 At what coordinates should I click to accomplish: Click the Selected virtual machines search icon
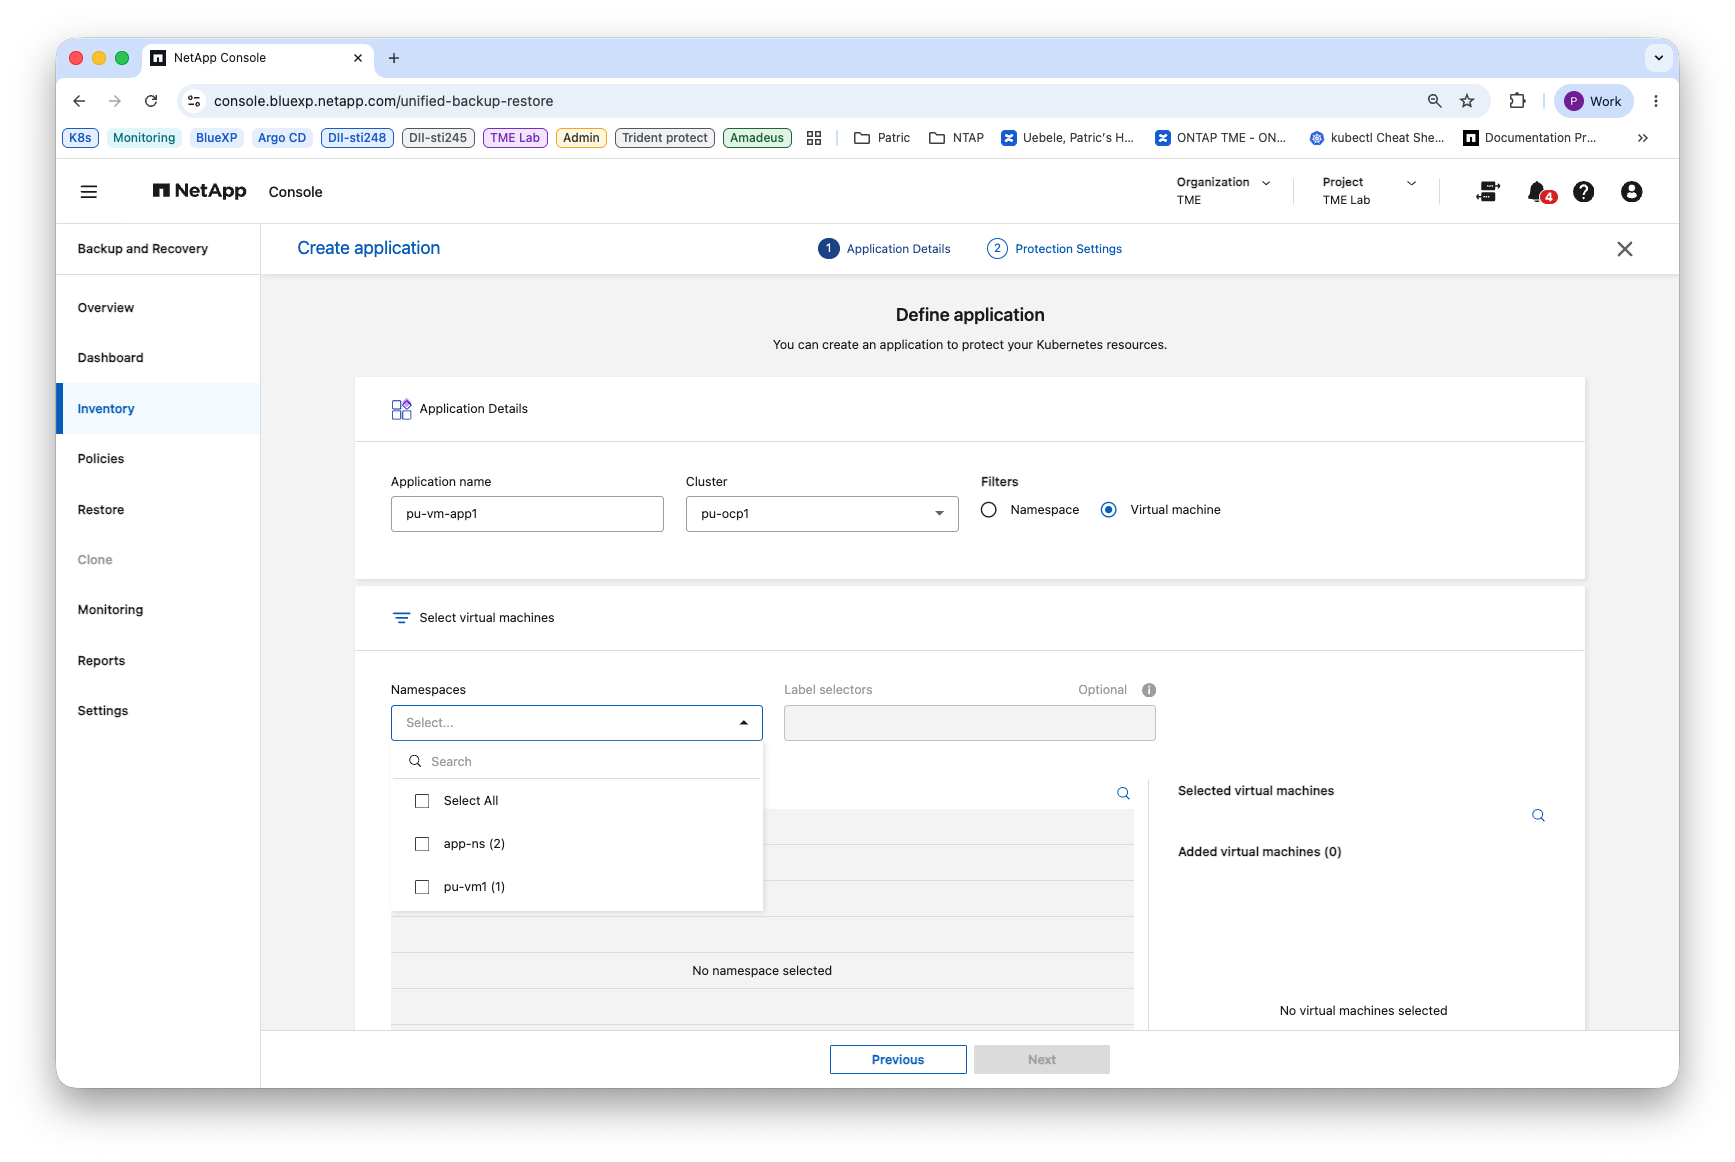1538,816
